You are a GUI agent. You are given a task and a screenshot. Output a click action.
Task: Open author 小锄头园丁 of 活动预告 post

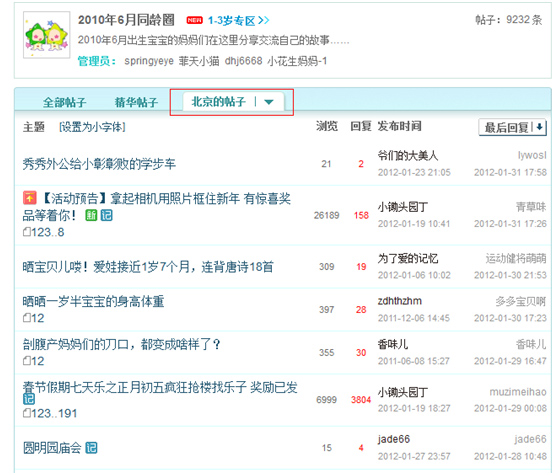(402, 207)
